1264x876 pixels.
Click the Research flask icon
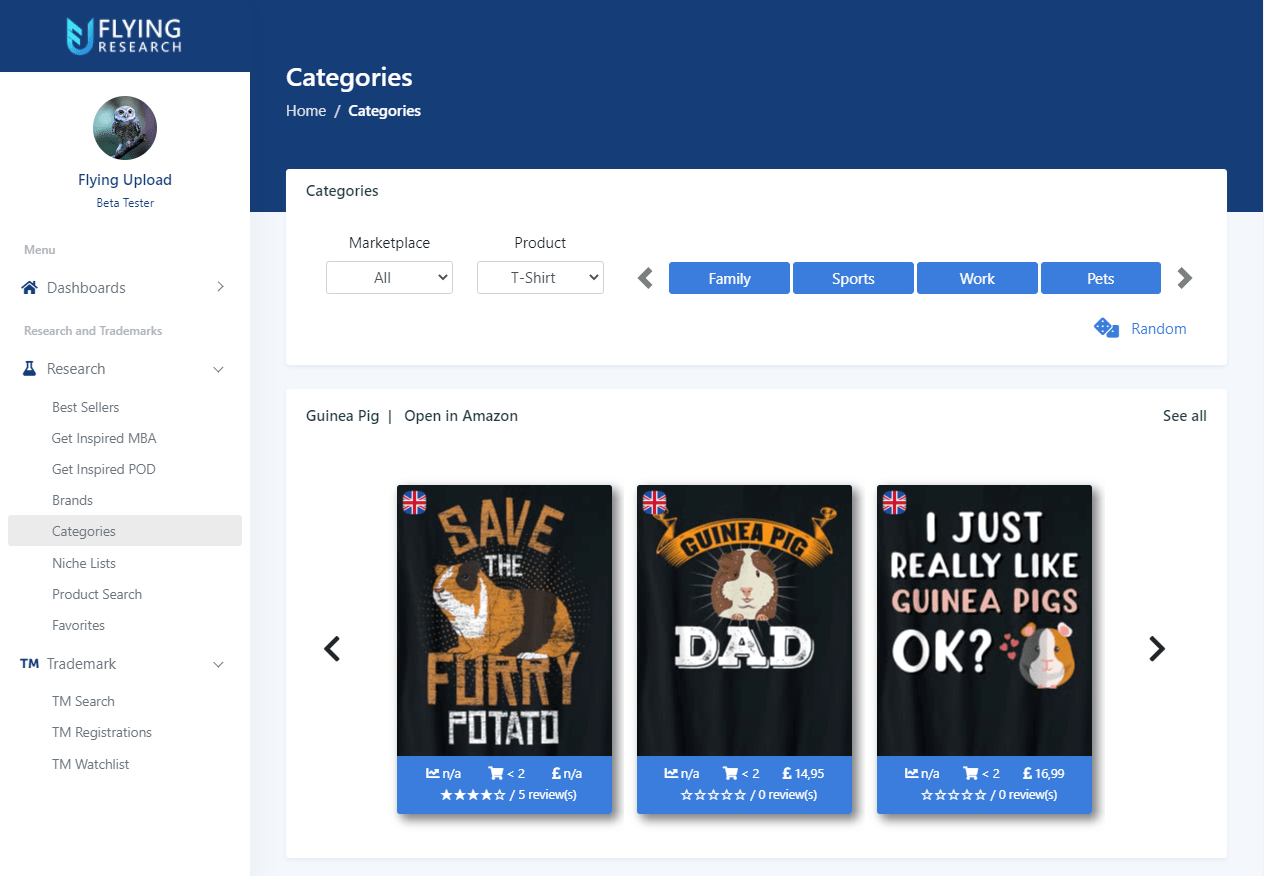29,369
